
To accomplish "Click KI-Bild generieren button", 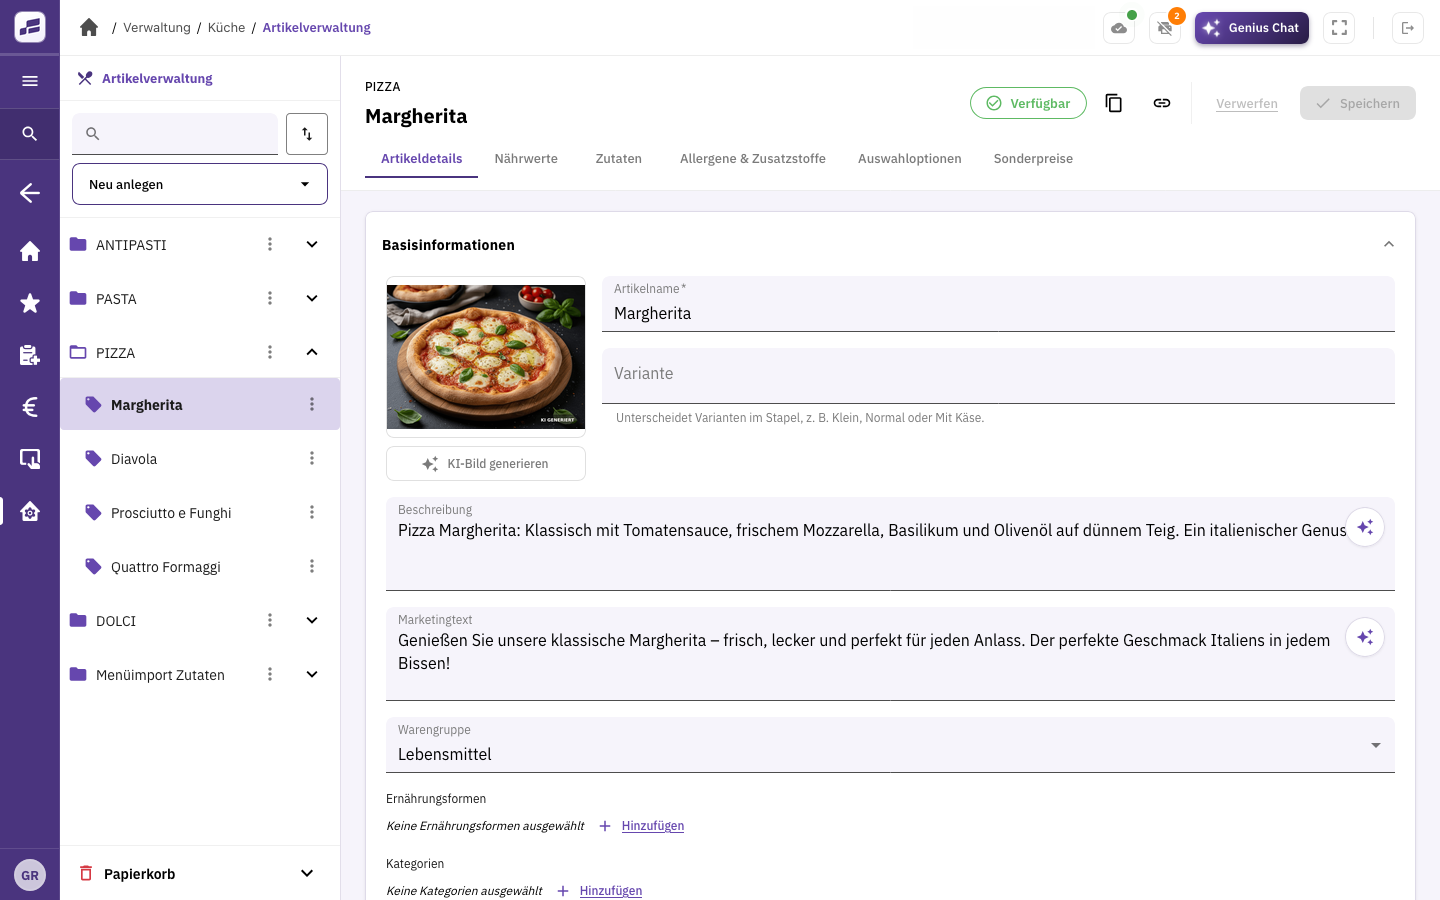I will pos(486,464).
